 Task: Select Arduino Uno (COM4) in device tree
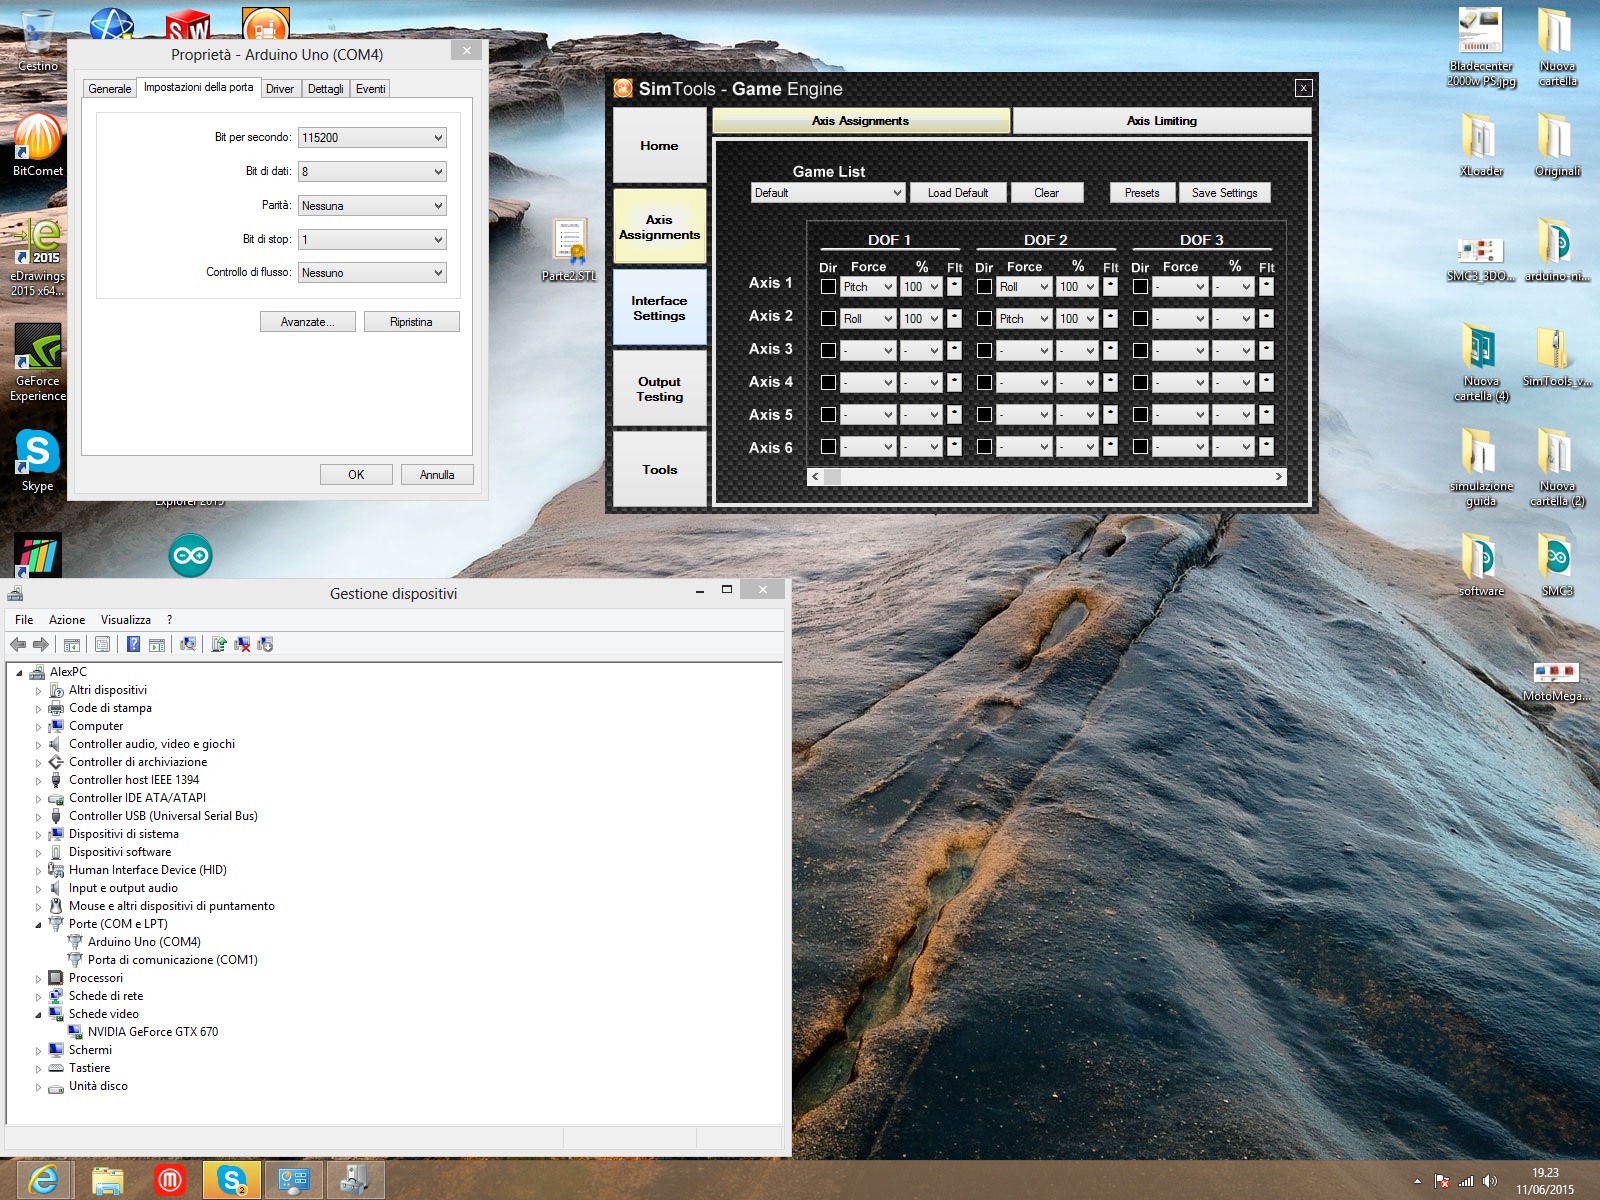[x=143, y=942]
